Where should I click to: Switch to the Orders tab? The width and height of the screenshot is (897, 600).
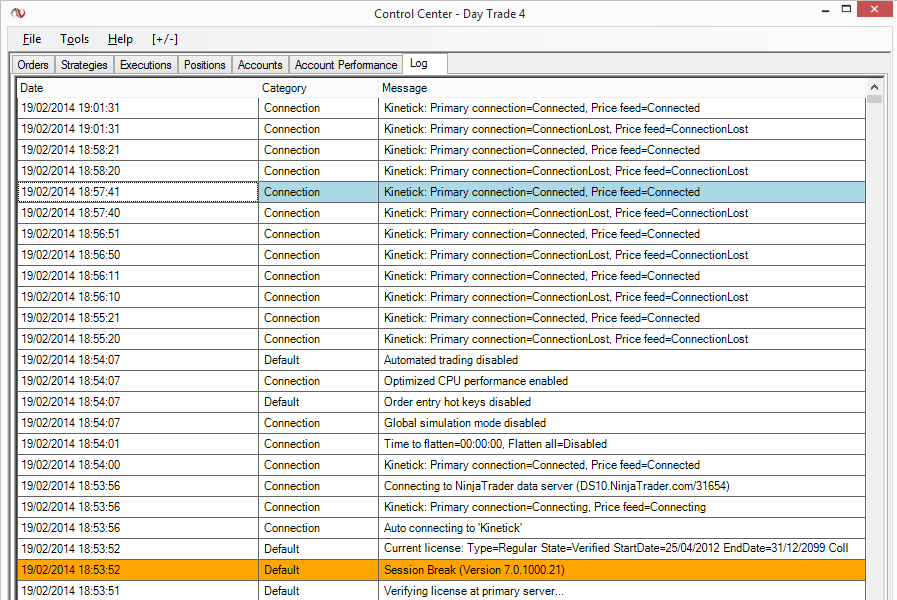(33, 65)
